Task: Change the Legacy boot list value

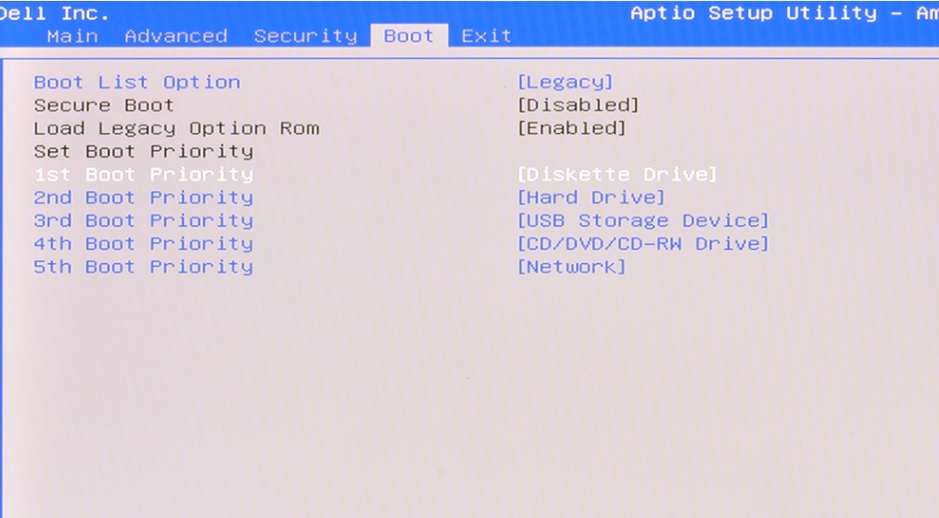Action: [565, 82]
